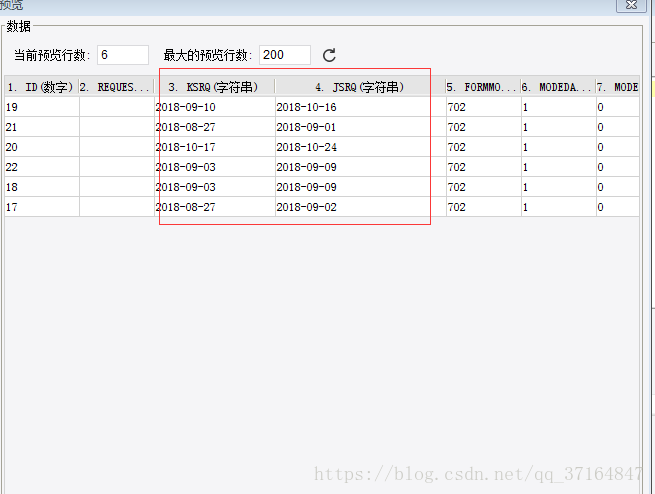The height and width of the screenshot is (494, 655).
Task: Select the 7. MODE column header
Action: pos(618,87)
